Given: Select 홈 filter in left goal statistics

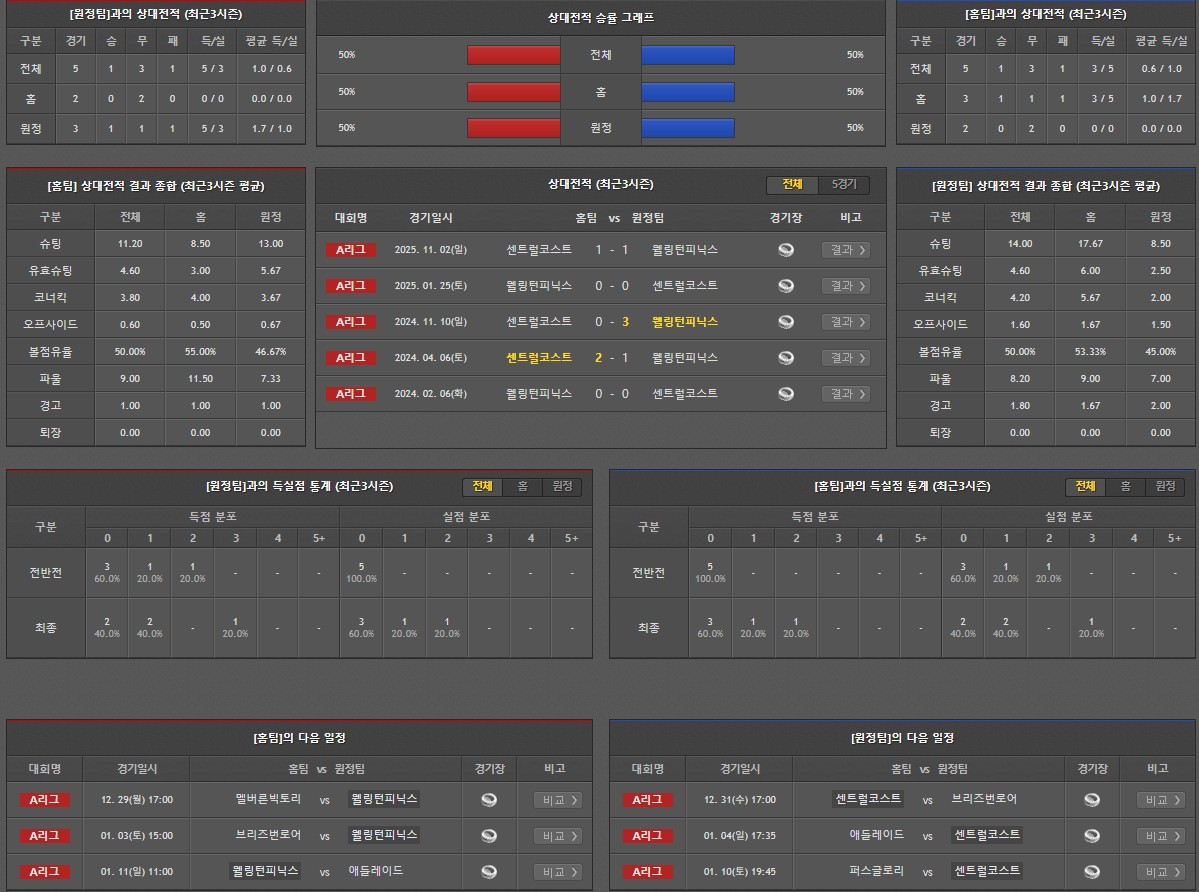Looking at the screenshot, I should pos(522,487).
